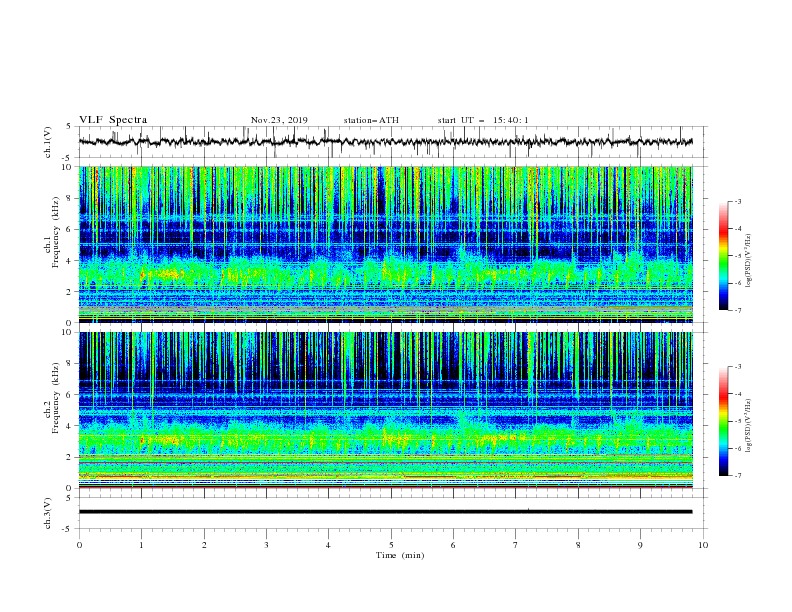Click the date 'Nov.23, 2019'
The width and height of the screenshot is (792, 612).
tap(279, 120)
